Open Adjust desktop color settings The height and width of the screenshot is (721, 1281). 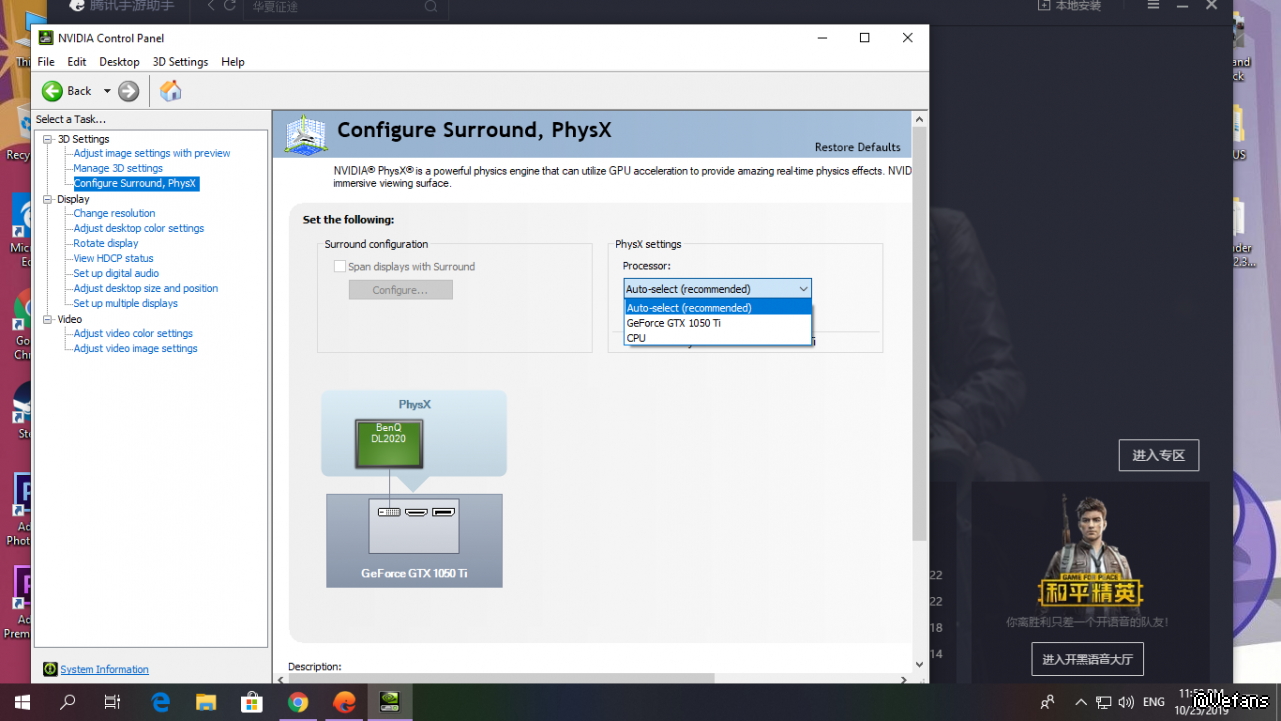coord(139,228)
